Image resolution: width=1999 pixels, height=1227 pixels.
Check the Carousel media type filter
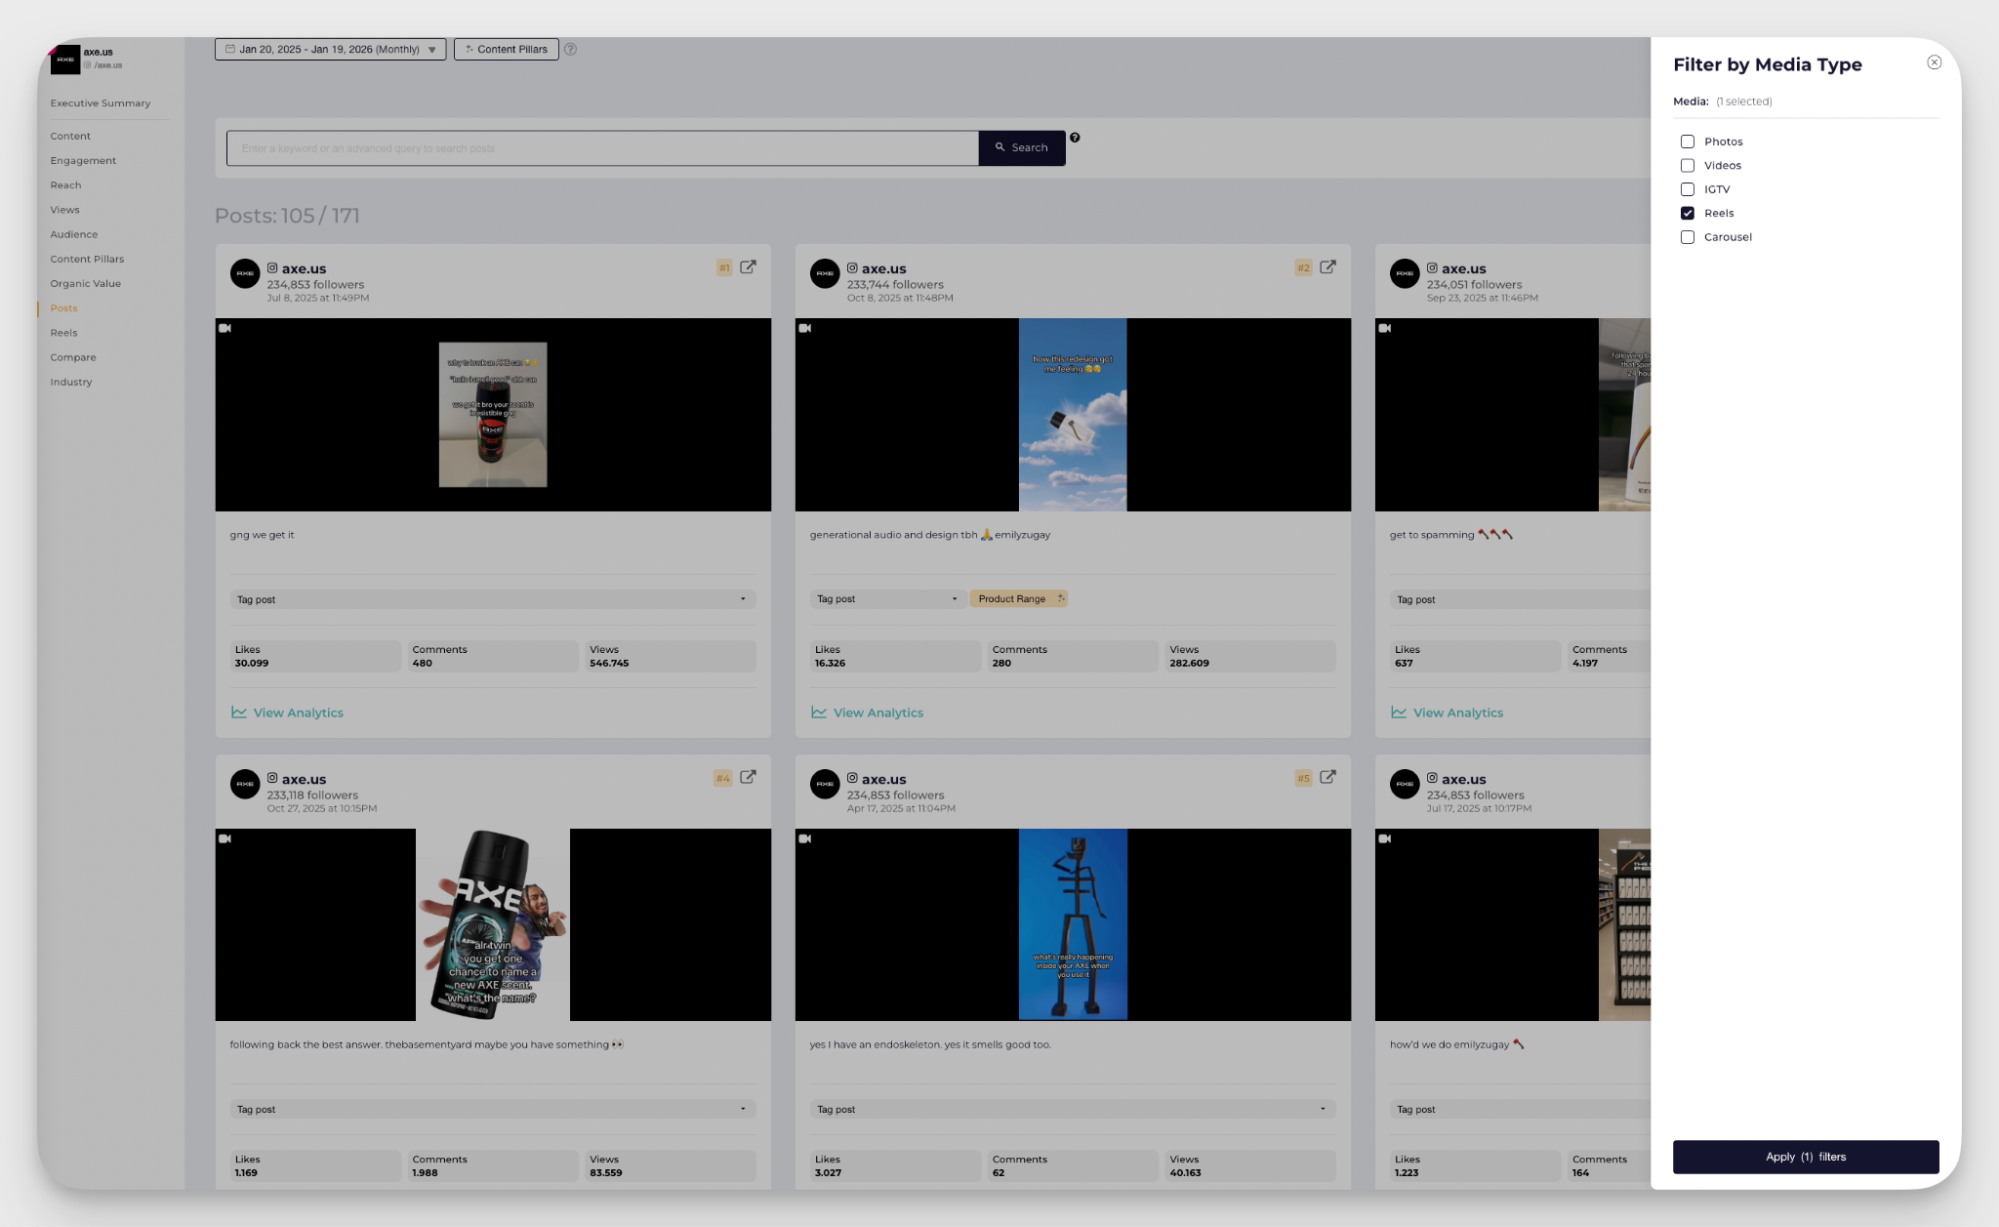pyautogui.click(x=1687, y=237)
